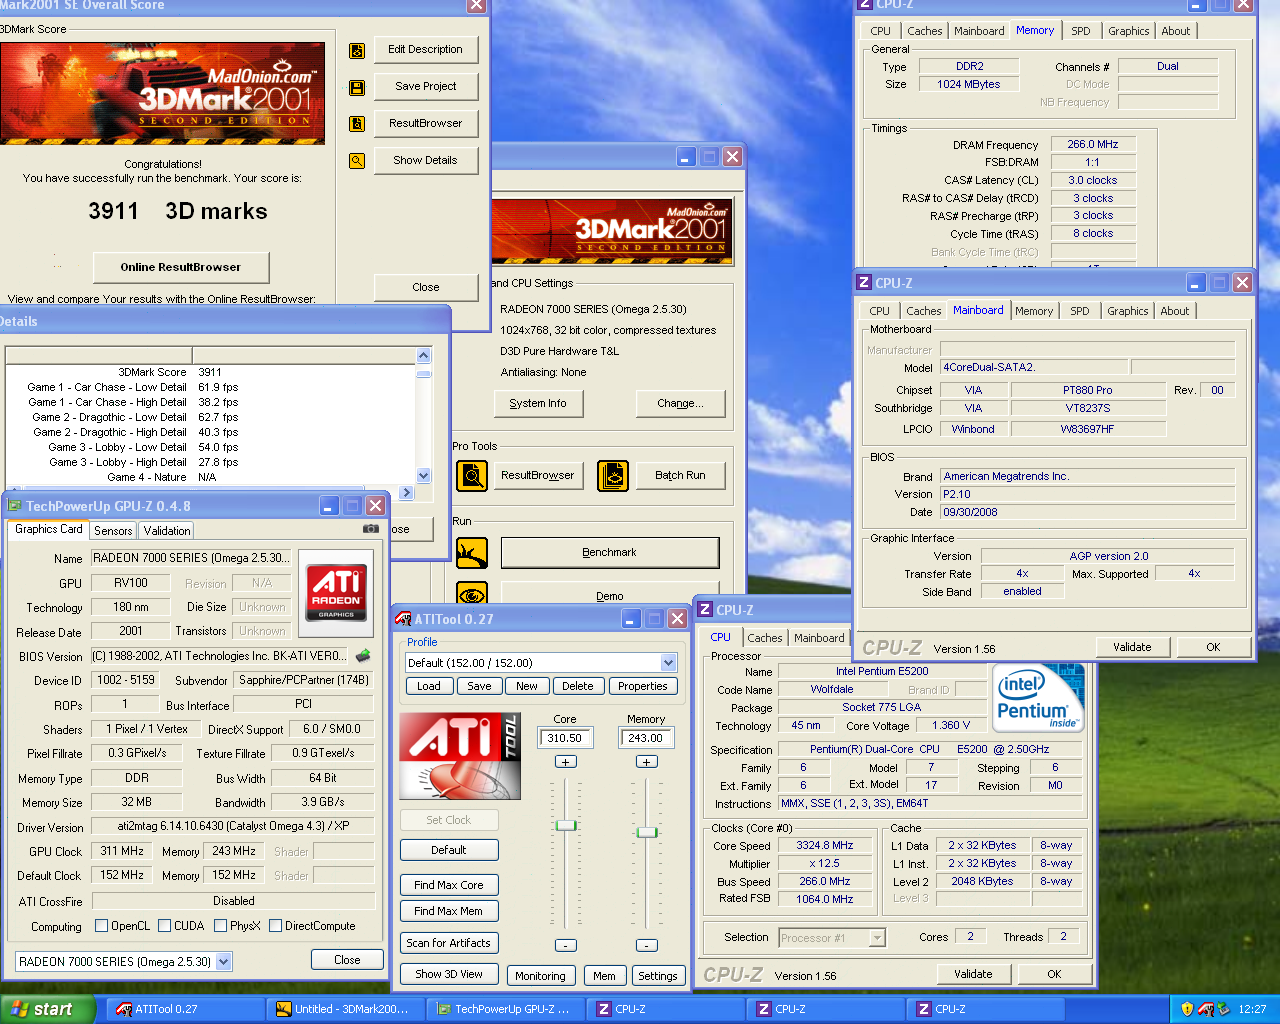Image resolution: width=1280 pixels, height=1024 pixels.
Task: Open the SPD tab in the CPU-Z Mainboard window
Action: tap(1080, 311)
